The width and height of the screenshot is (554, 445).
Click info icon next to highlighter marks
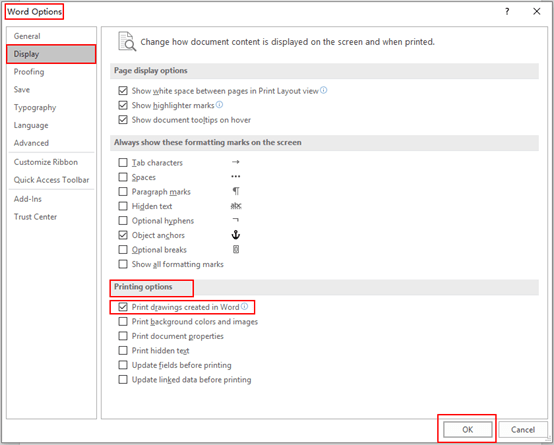(x=219, y=105)
